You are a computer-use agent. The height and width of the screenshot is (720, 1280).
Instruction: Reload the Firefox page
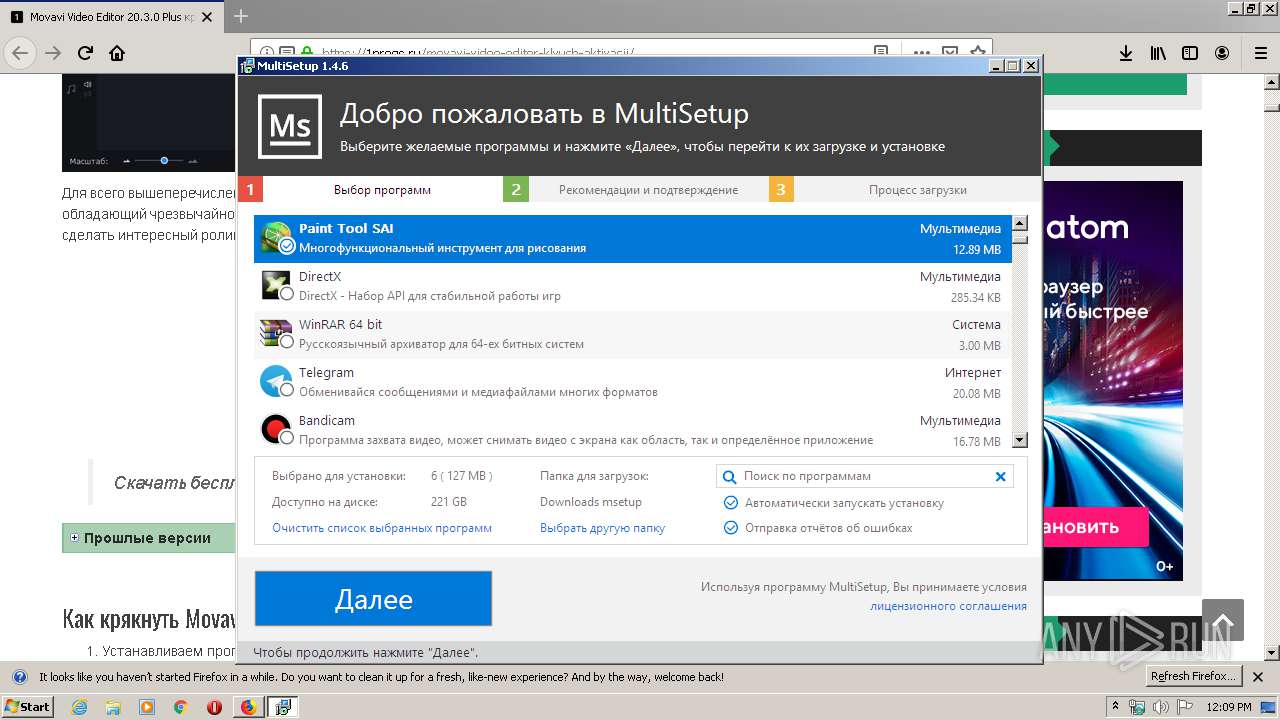pyautogui.click(x=85, y=53)
